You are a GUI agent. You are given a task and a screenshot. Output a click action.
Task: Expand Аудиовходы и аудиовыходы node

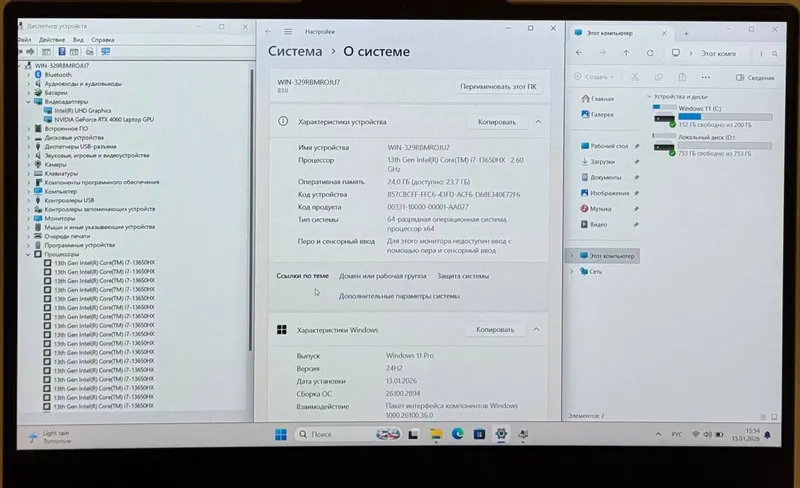coord(29,84)
